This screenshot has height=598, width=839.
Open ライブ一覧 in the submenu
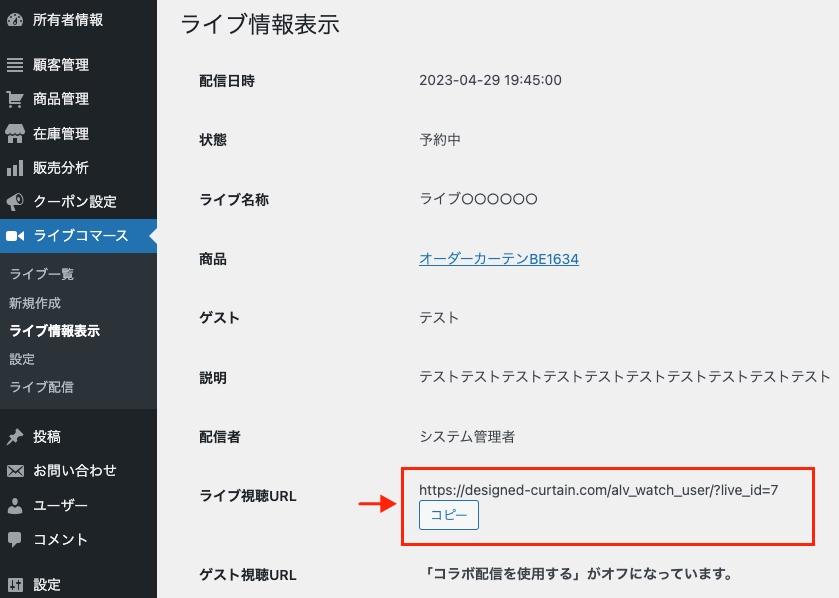pos(41,274)
